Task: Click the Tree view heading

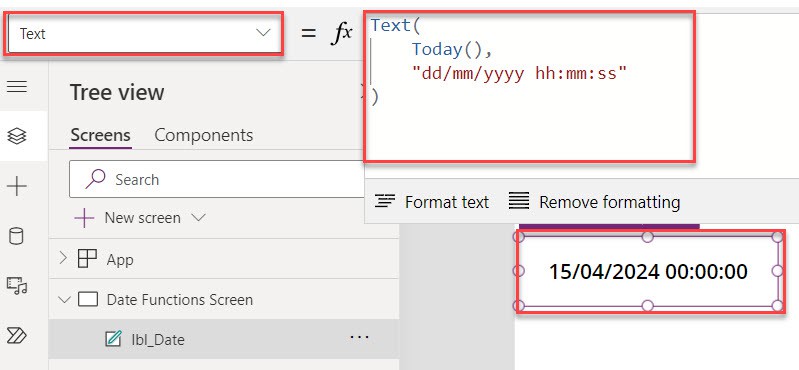Action: click(x=117, y=92)
